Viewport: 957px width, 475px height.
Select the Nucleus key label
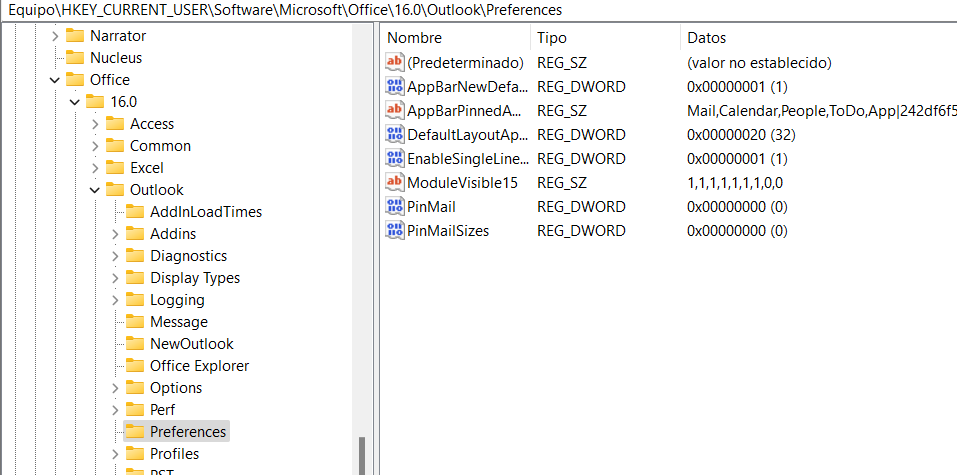(116, 58)
